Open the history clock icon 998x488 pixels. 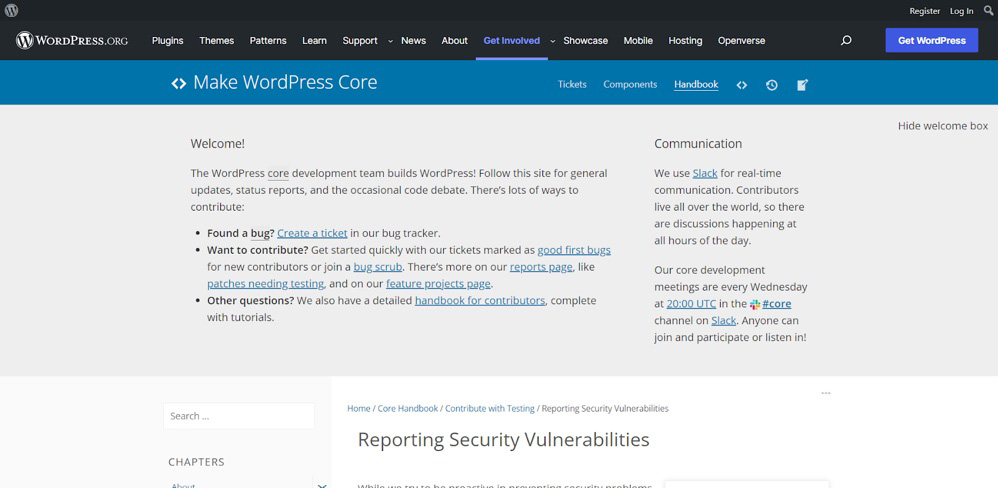pyautogui.click(x=772, y=85)
